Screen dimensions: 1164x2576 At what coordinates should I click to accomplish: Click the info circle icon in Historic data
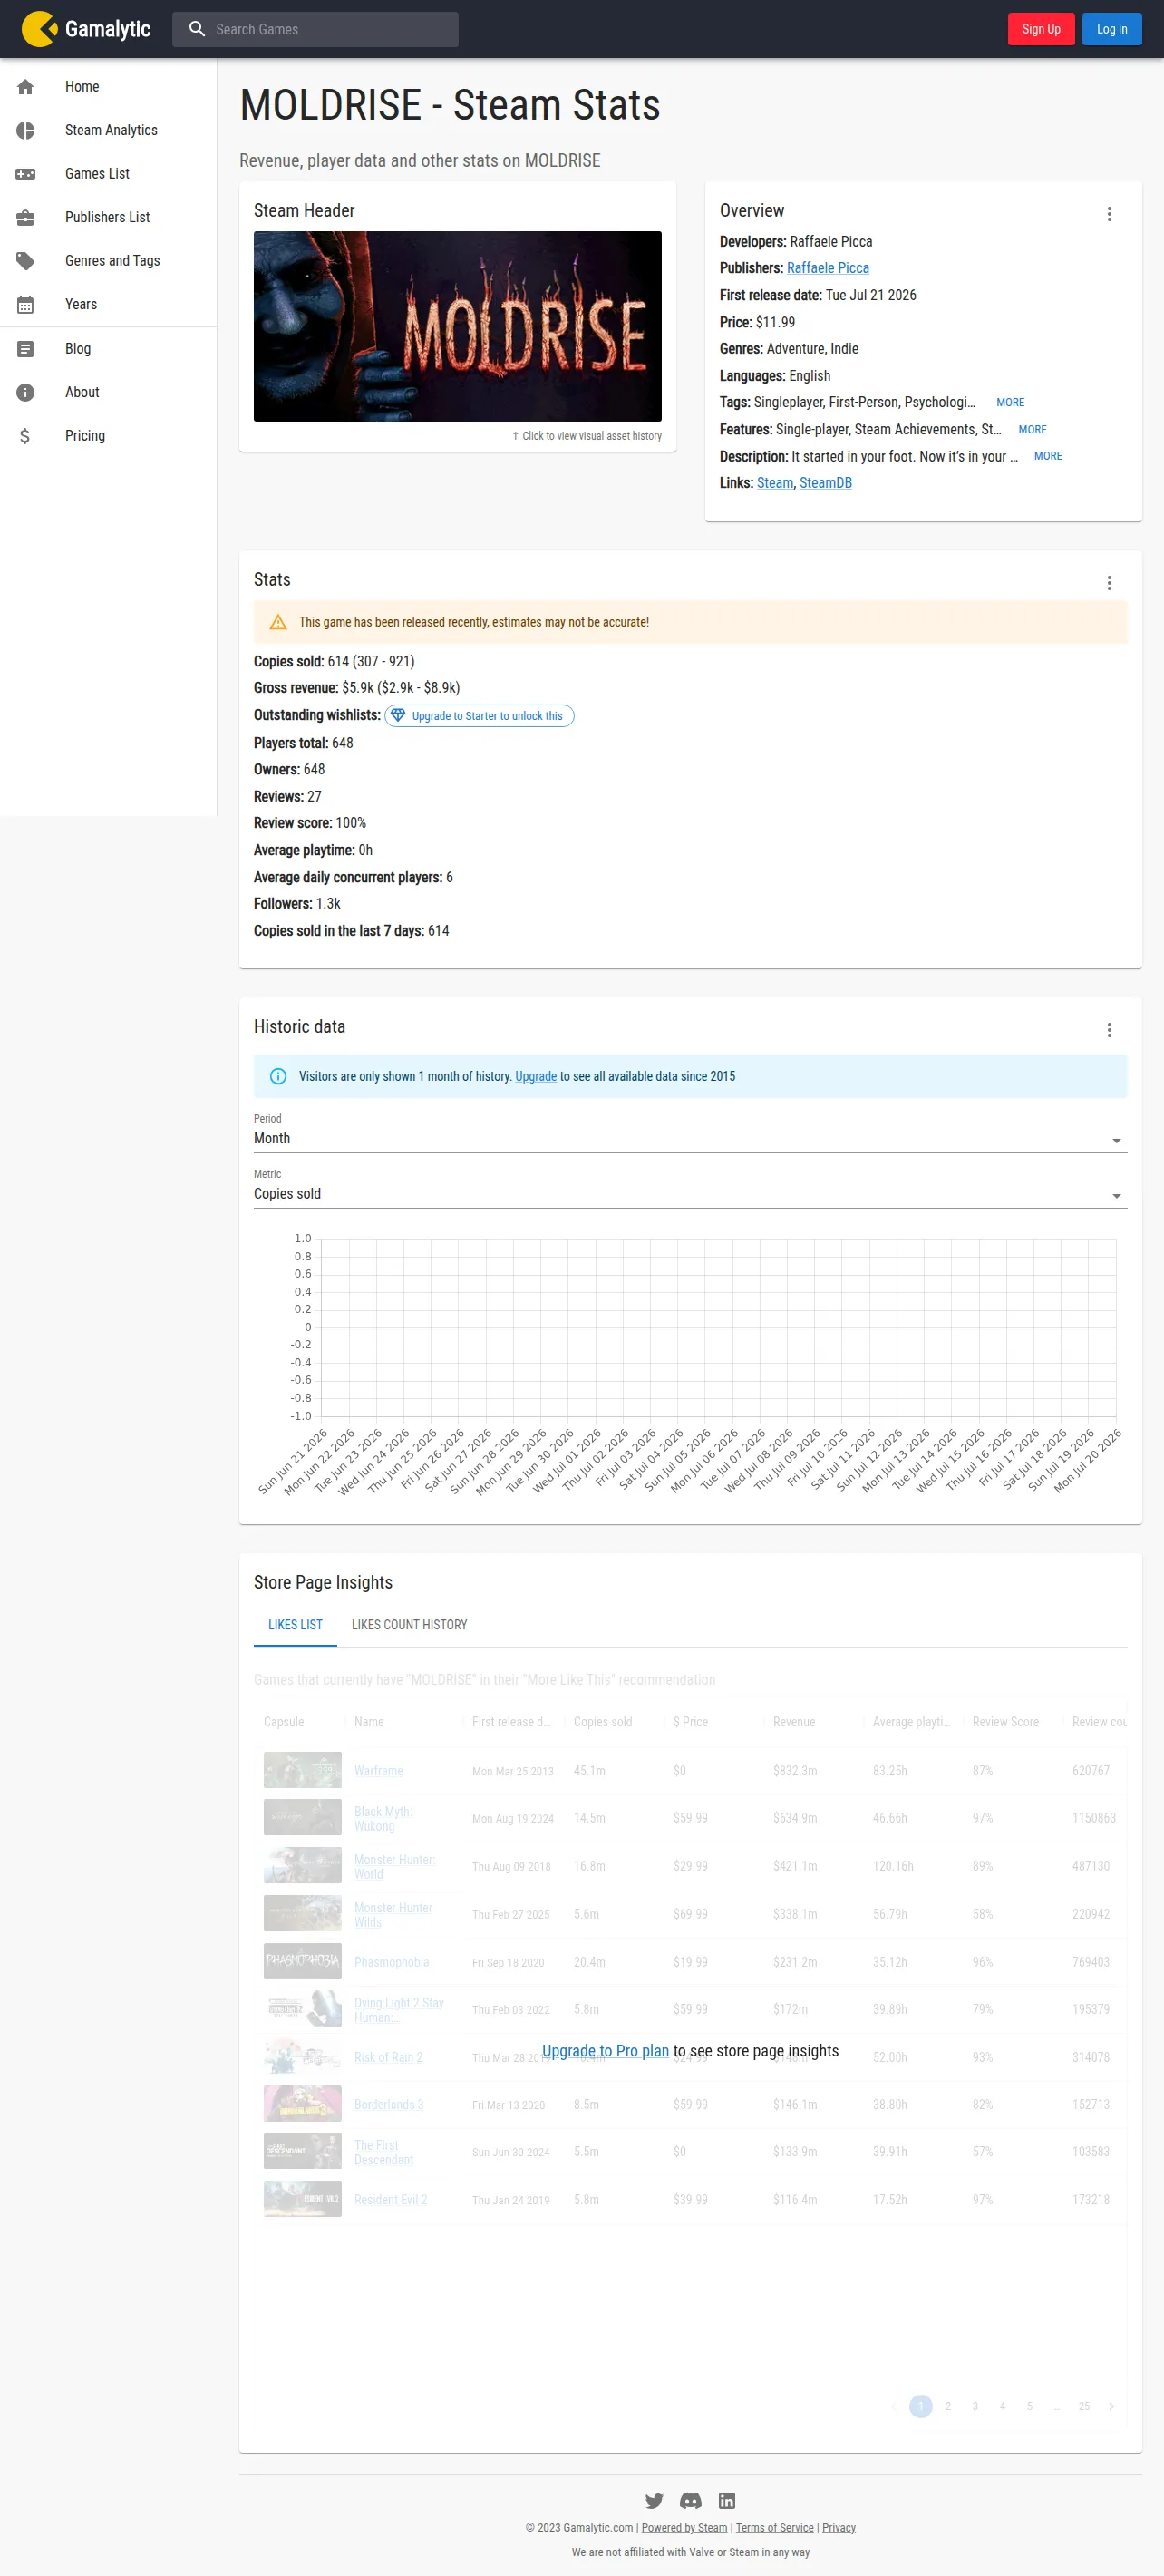[x=278, y=1076]
